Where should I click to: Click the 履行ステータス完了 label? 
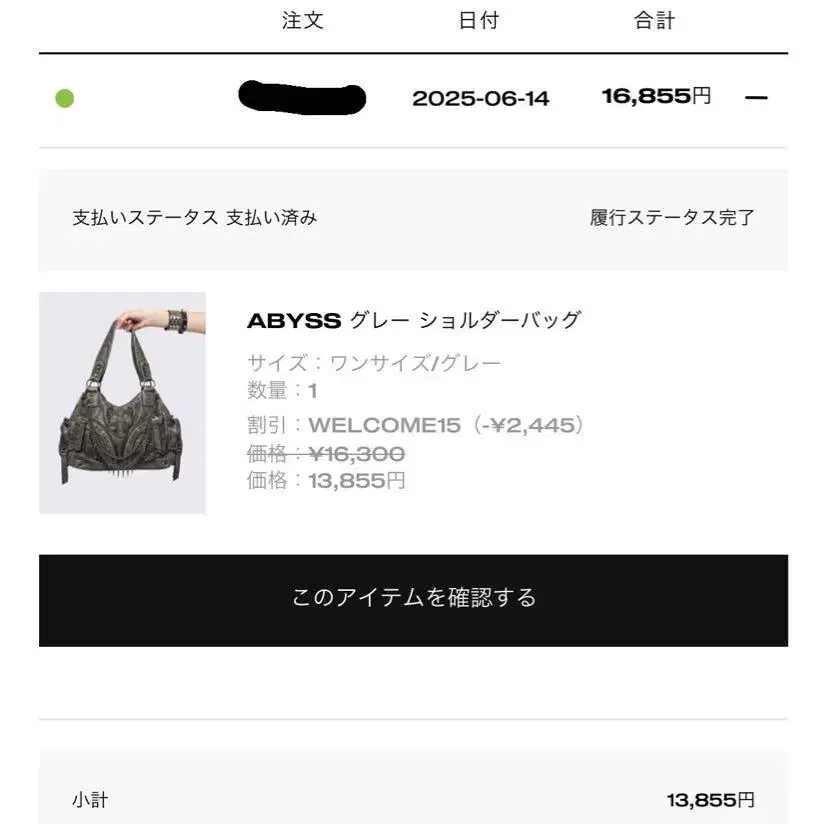click(672, 218)
